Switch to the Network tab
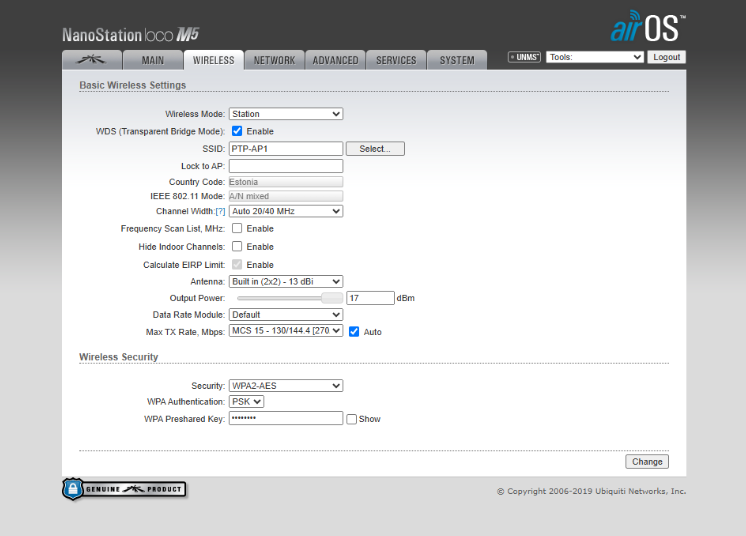The height and width of the screenshot is (536, 746). point(274,60)
